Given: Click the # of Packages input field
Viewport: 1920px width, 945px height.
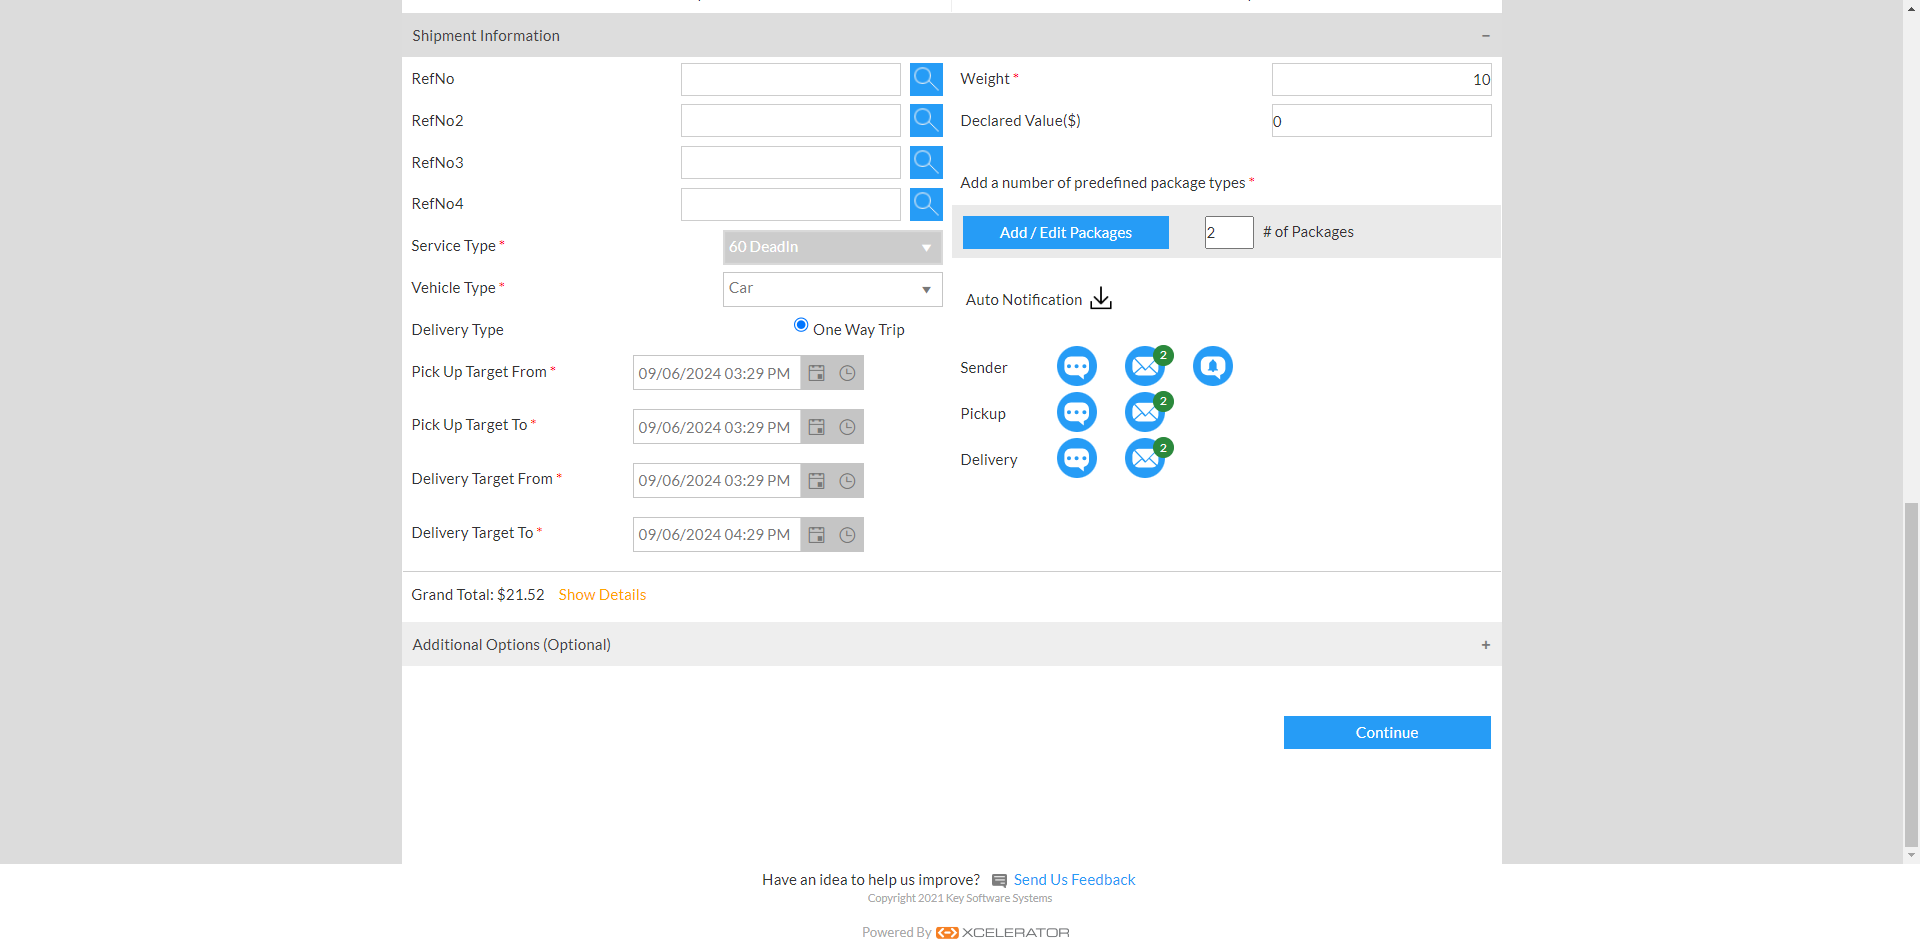Looking at the screenshot, I should tap(1229, 232).
